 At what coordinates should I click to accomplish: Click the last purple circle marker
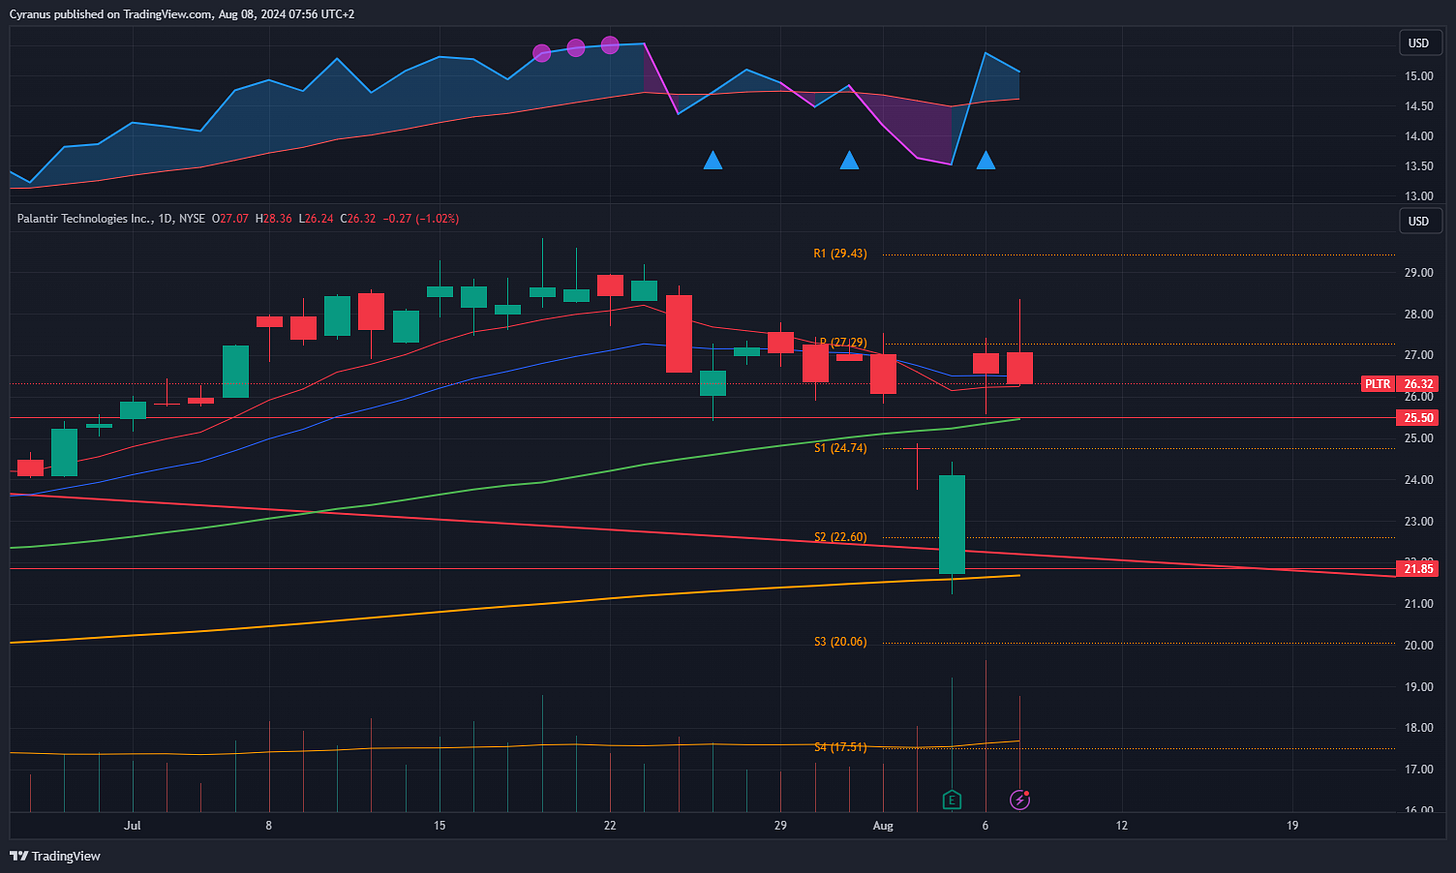click(x=610, y=45)
